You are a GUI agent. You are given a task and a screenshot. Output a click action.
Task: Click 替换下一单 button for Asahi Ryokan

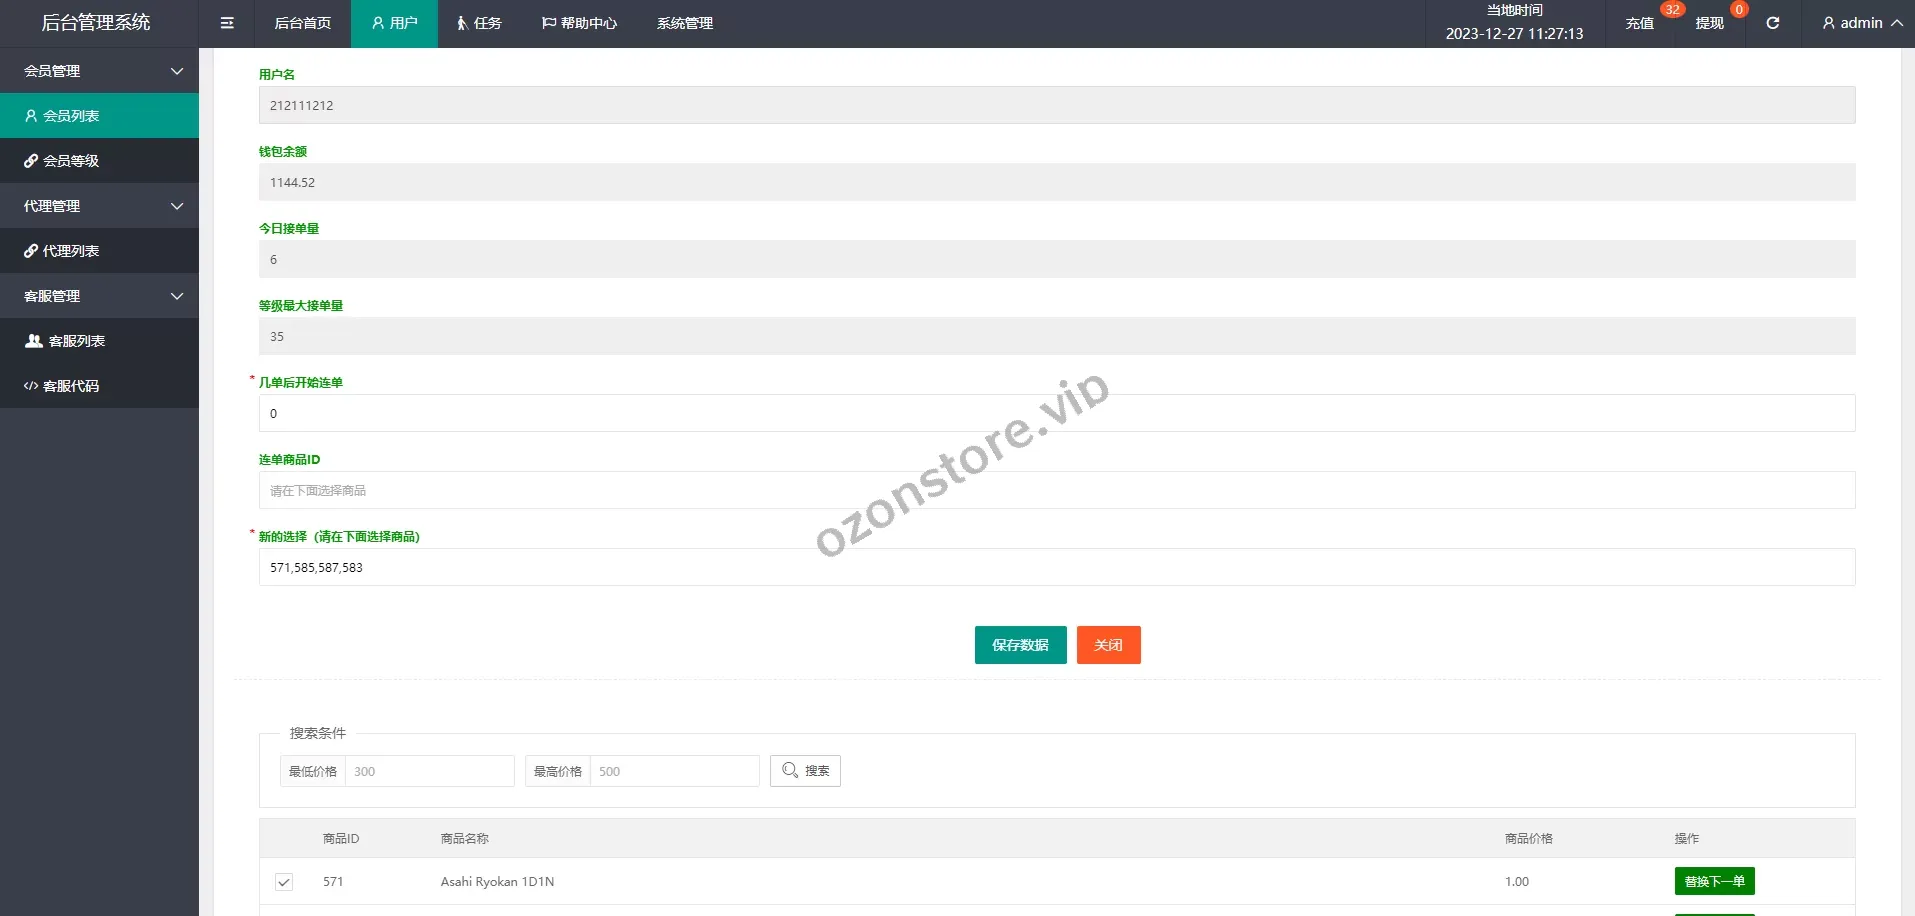tap(1714, 881)
